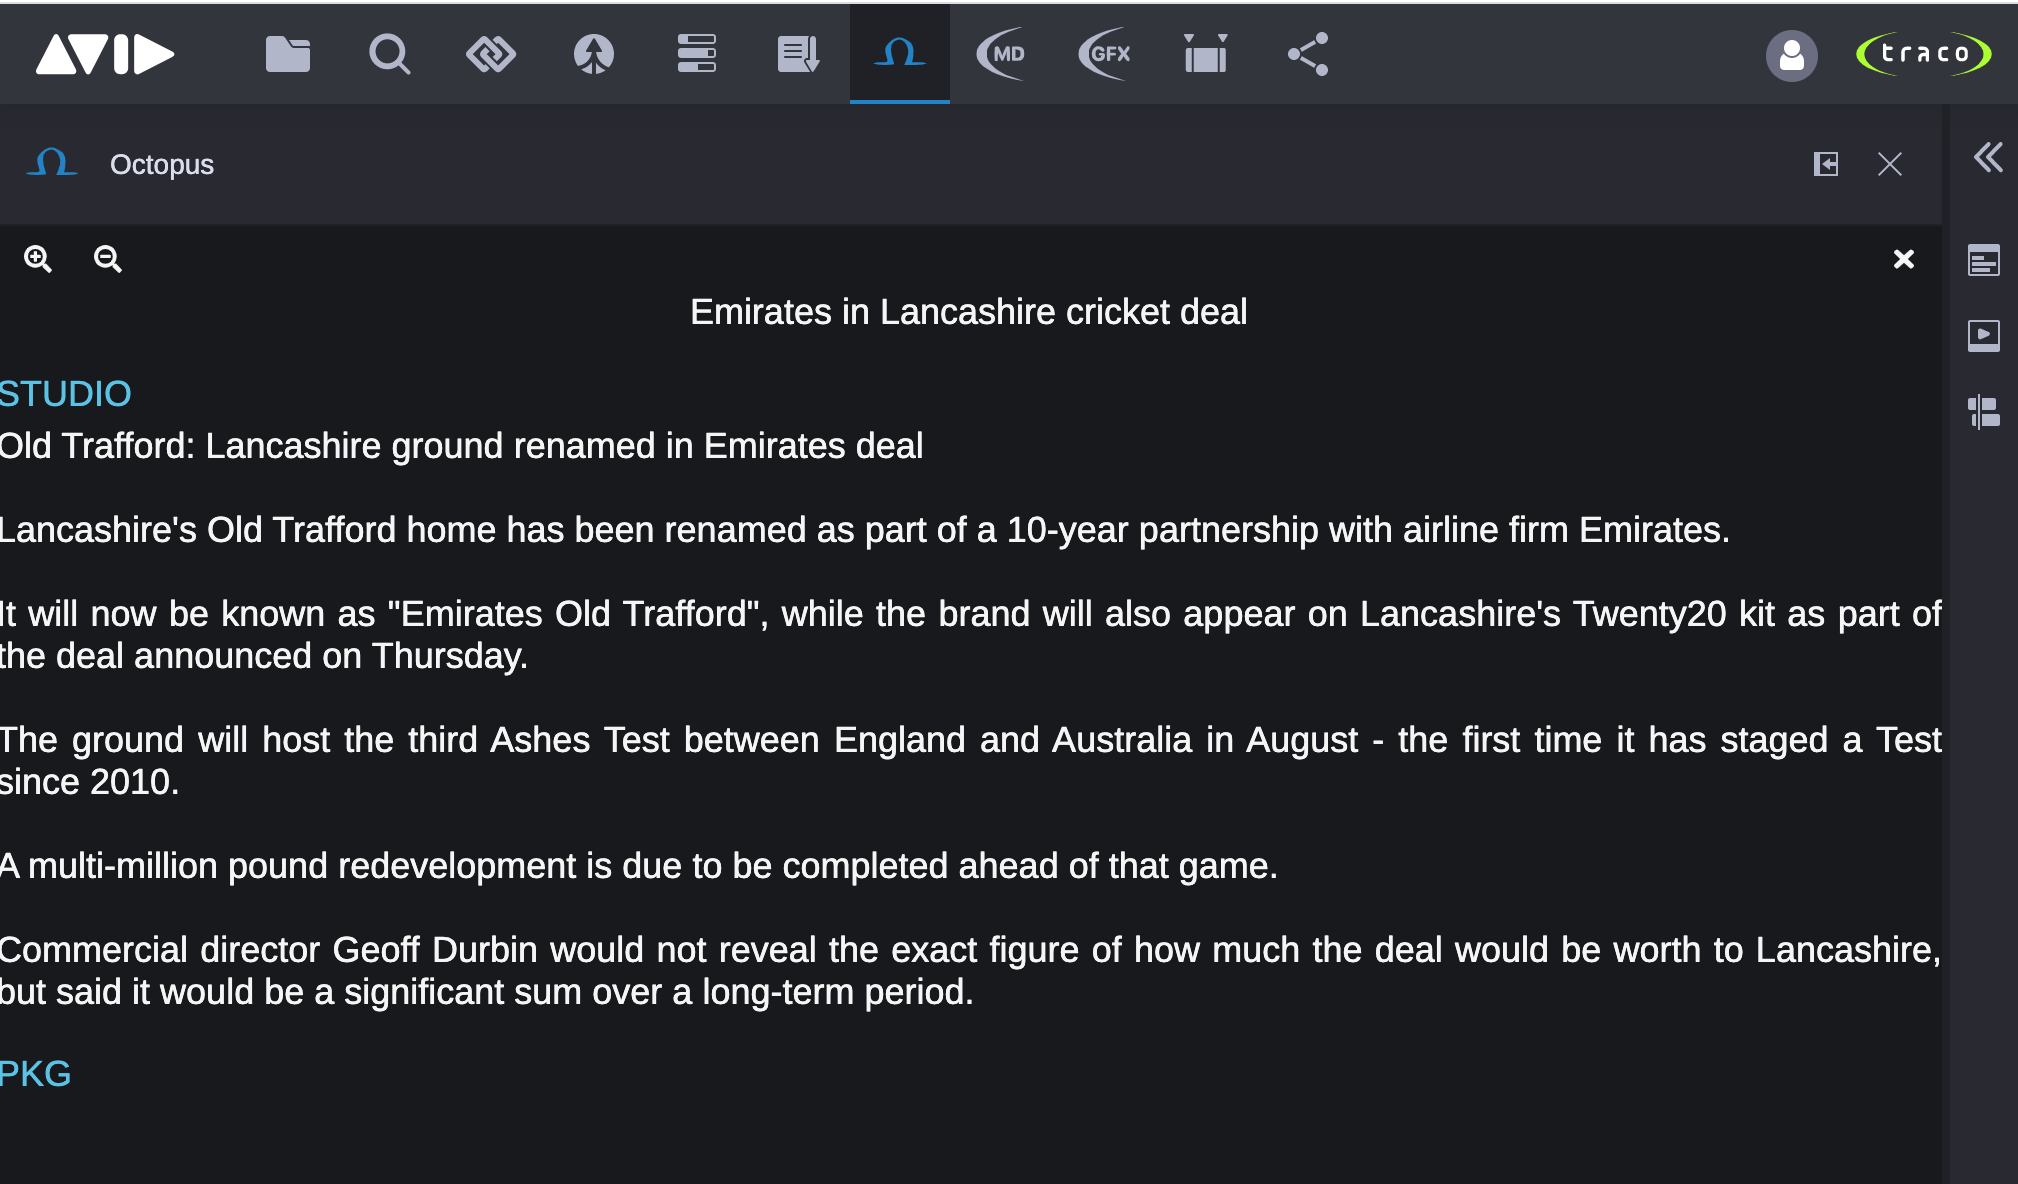Image resolution: width=2018 pixels, height=1184 pixels.
Task: Click the STUDIO section heading
Action: (x=66, y=394)
